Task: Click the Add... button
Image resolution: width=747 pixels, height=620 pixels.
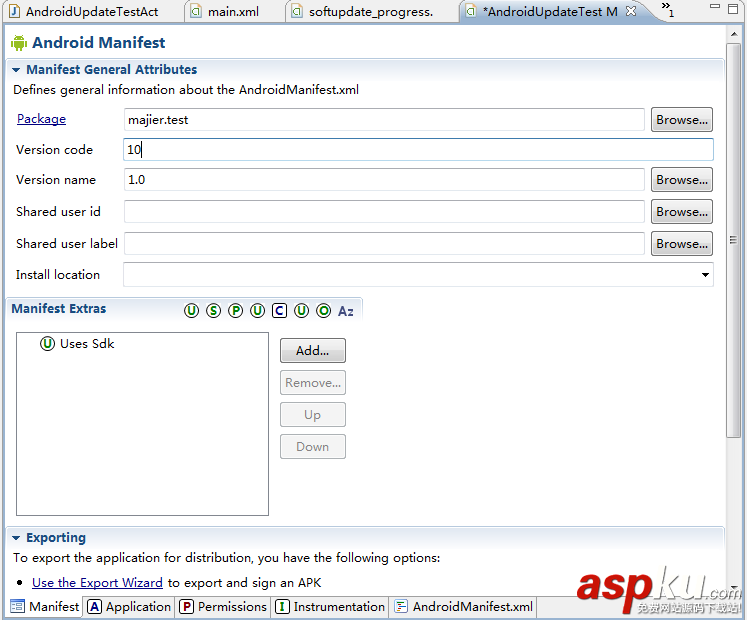Action: click(312, 351)
